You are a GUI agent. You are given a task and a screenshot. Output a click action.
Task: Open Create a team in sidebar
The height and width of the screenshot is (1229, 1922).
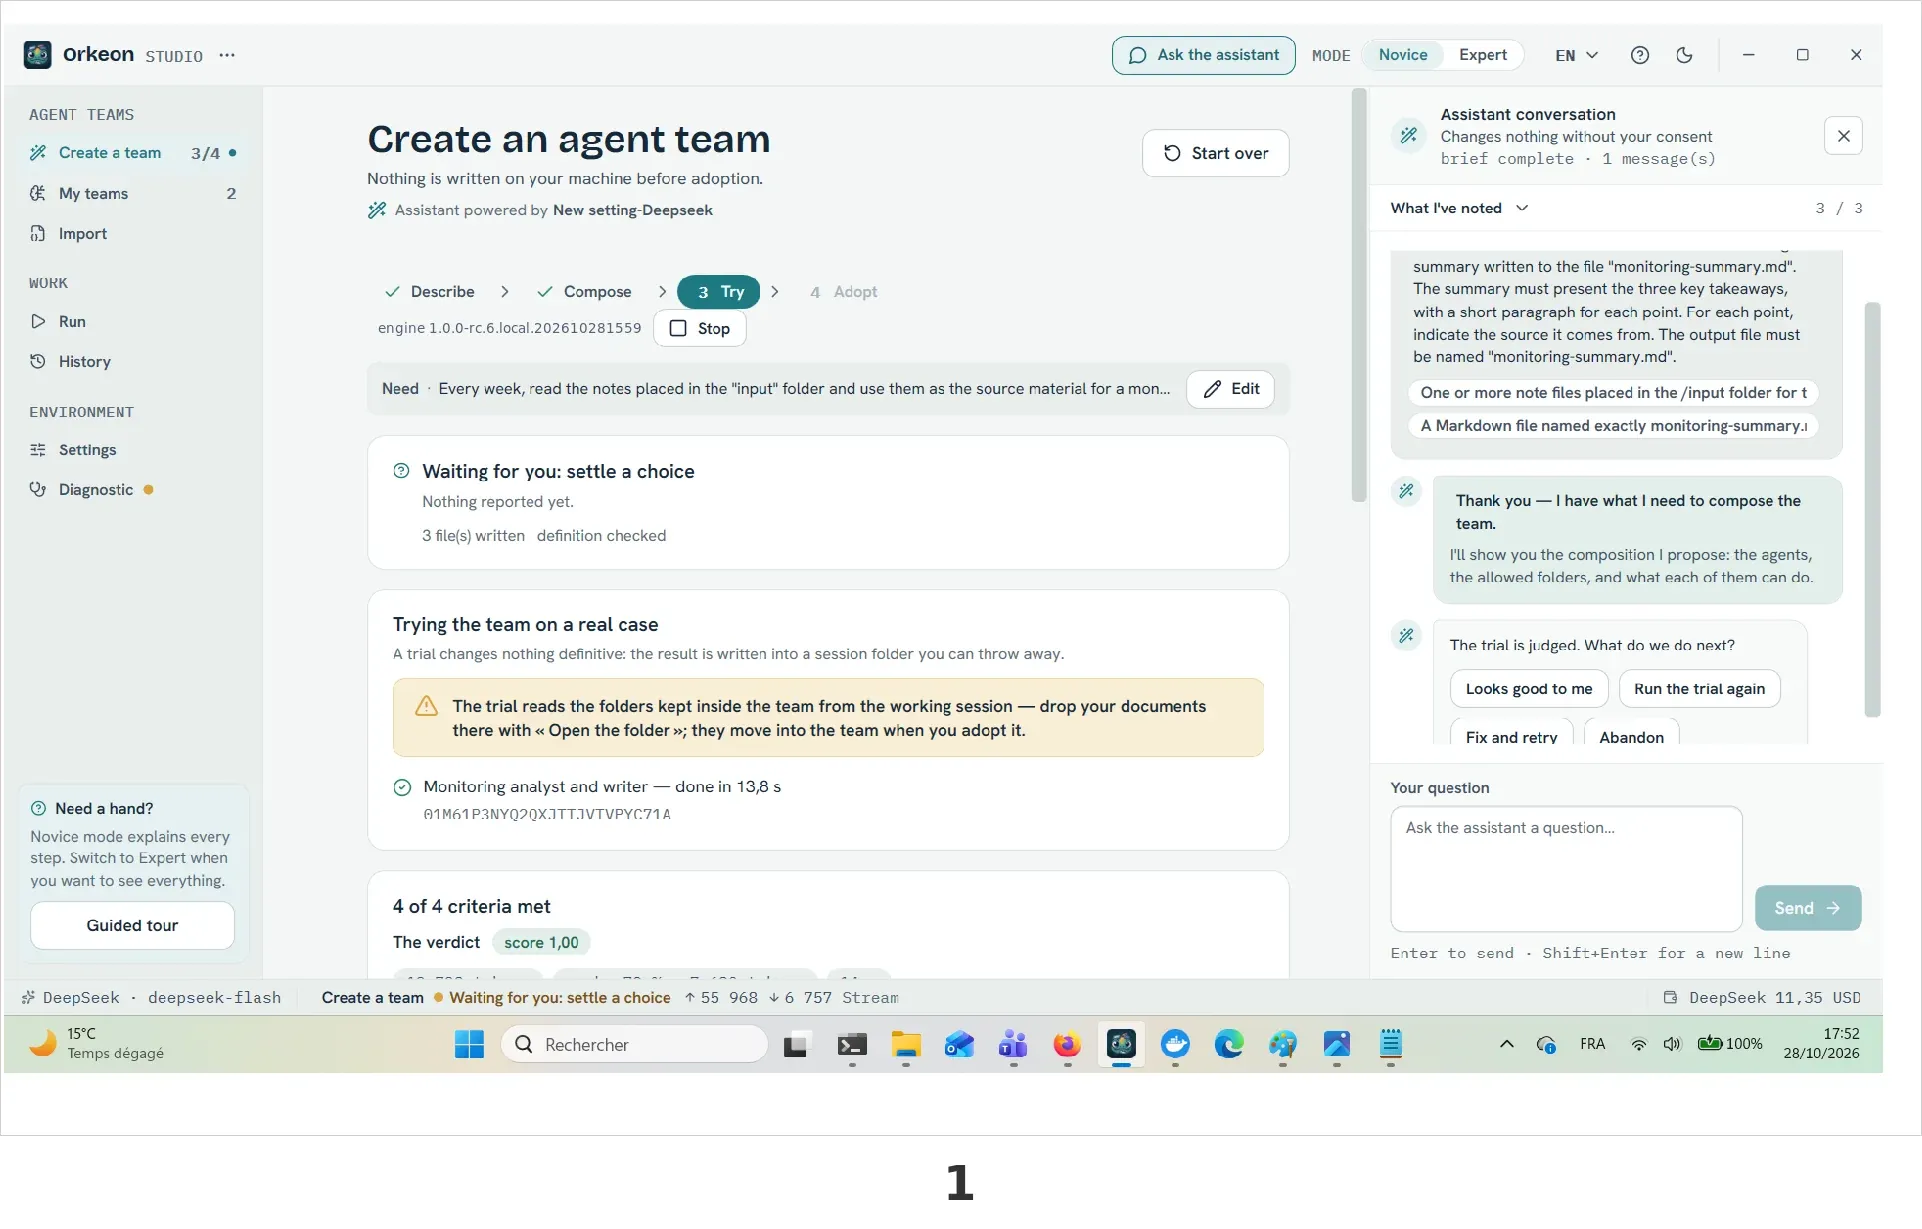tap(133, 153)
